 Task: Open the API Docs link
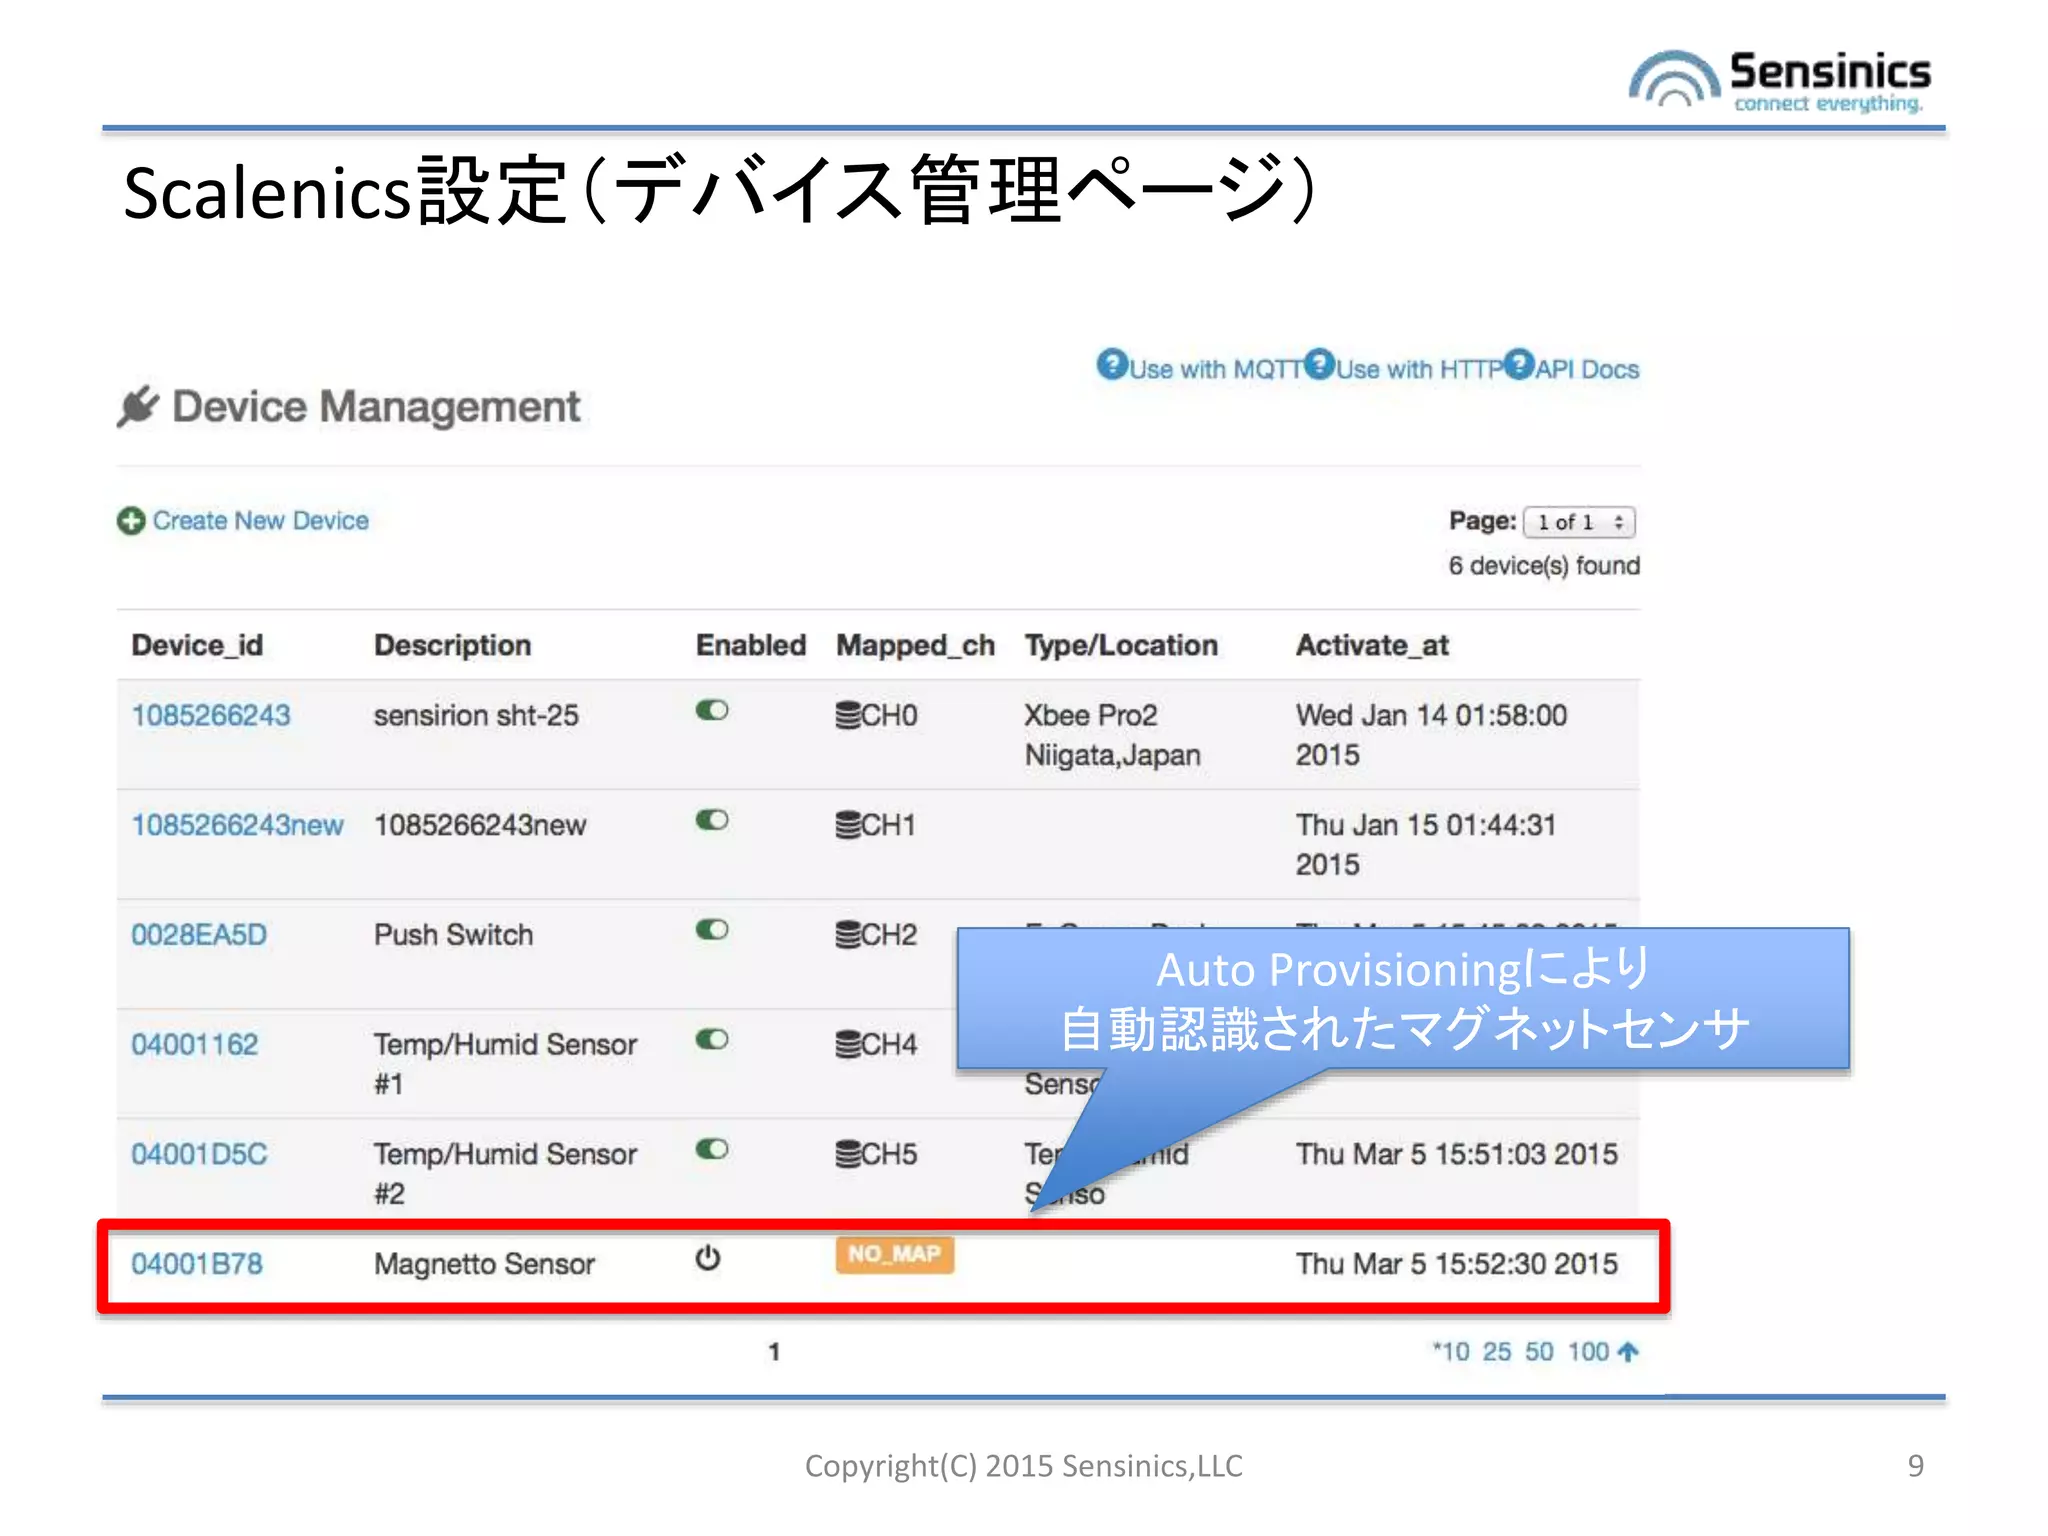click(1588, 369)
